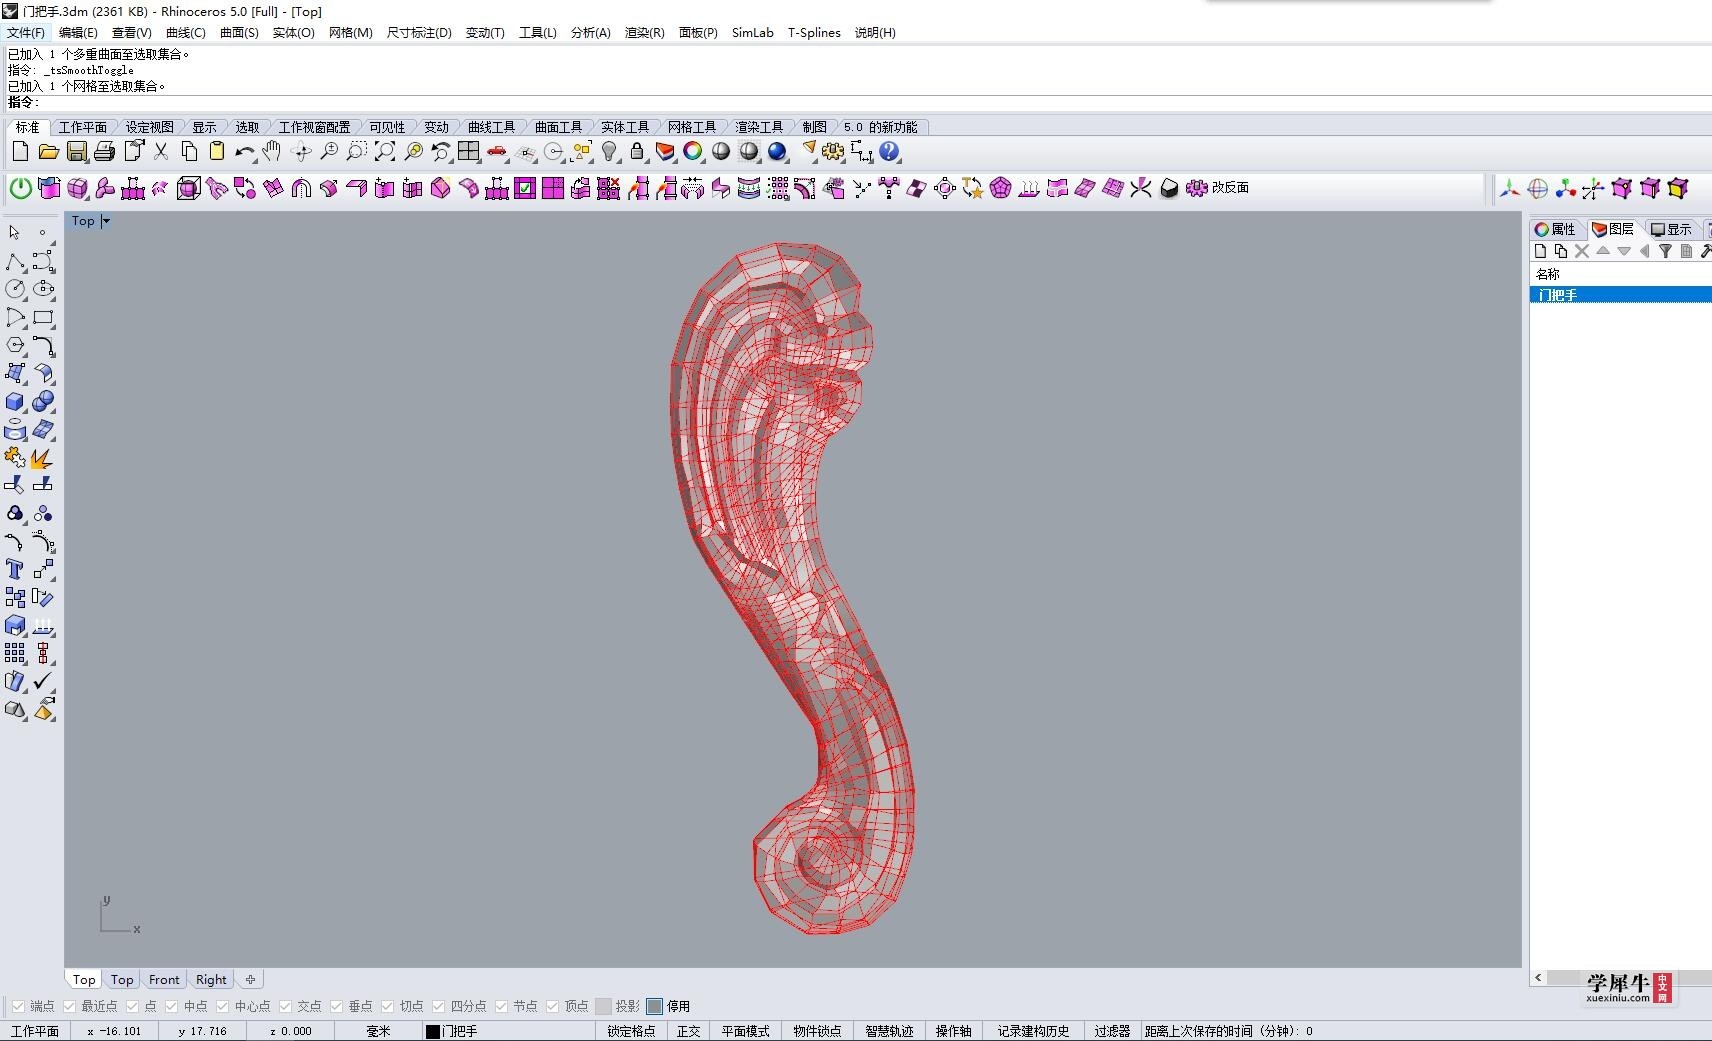1712x1041 pixels.
Task: Open the T-Splines menu
Action: tap(814, 32)
